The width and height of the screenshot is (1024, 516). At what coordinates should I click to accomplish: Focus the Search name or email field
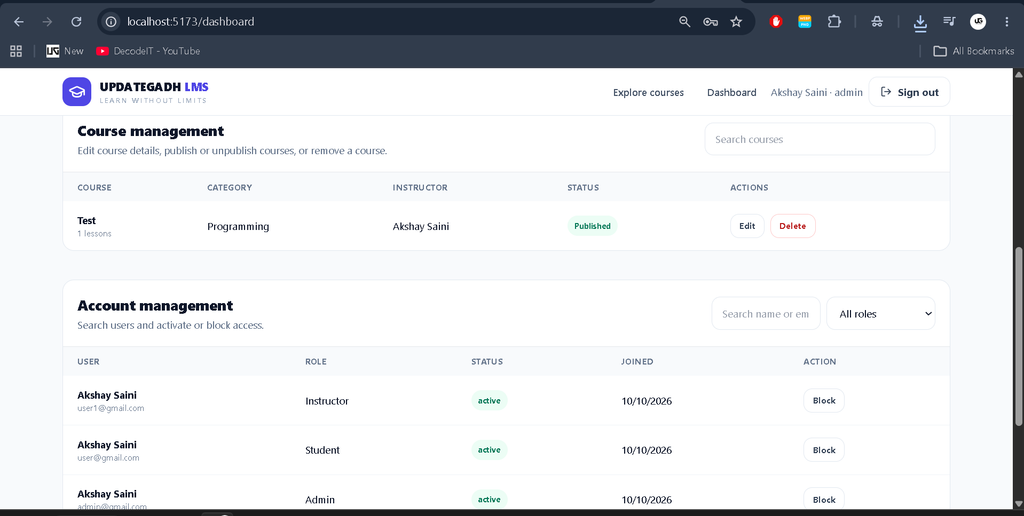pos(765,314)
